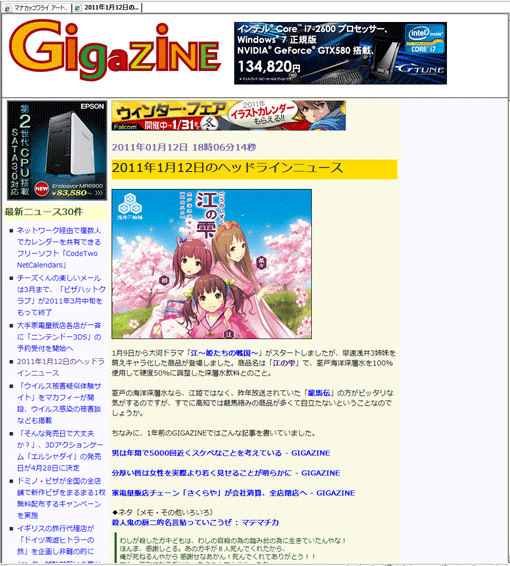
Task: Click the GIGAZINE logo
Action: pyautogui.click(x=114, y=50)
